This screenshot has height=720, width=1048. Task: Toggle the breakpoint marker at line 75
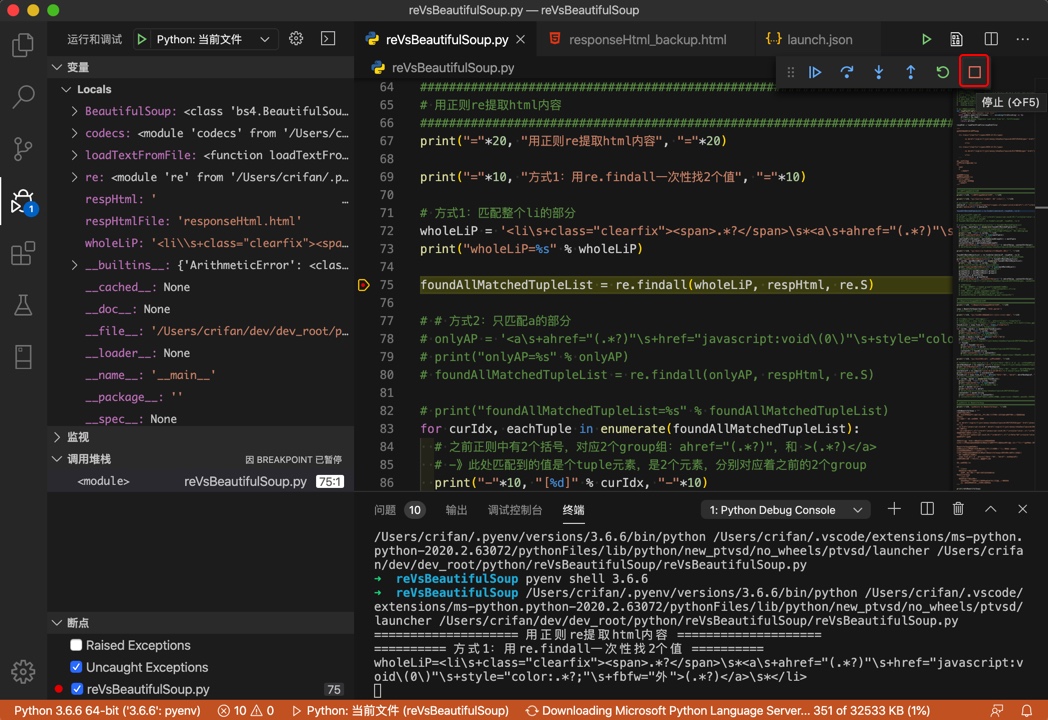click(364, 285)
